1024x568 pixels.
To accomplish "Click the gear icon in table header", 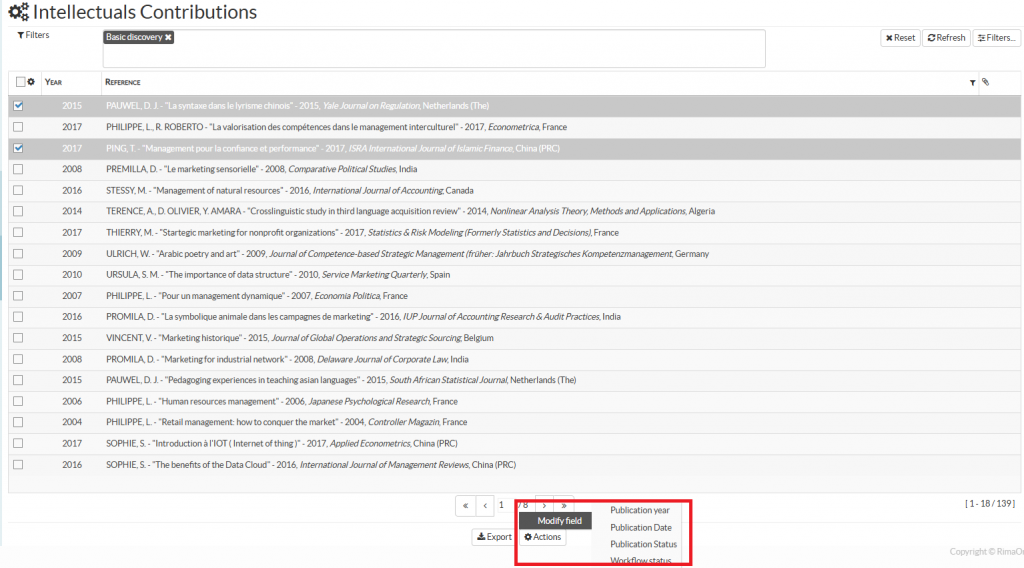I will coord(31,82).
